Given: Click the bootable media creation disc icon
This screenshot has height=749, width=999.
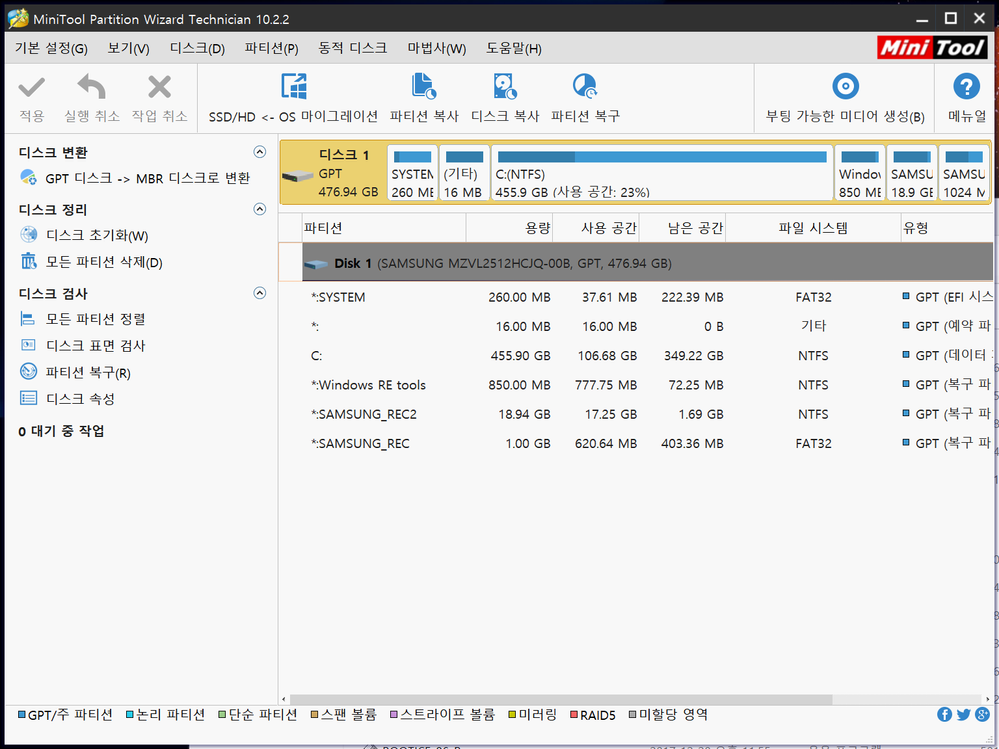Looking at the screenshot, I should click(845, 86).
